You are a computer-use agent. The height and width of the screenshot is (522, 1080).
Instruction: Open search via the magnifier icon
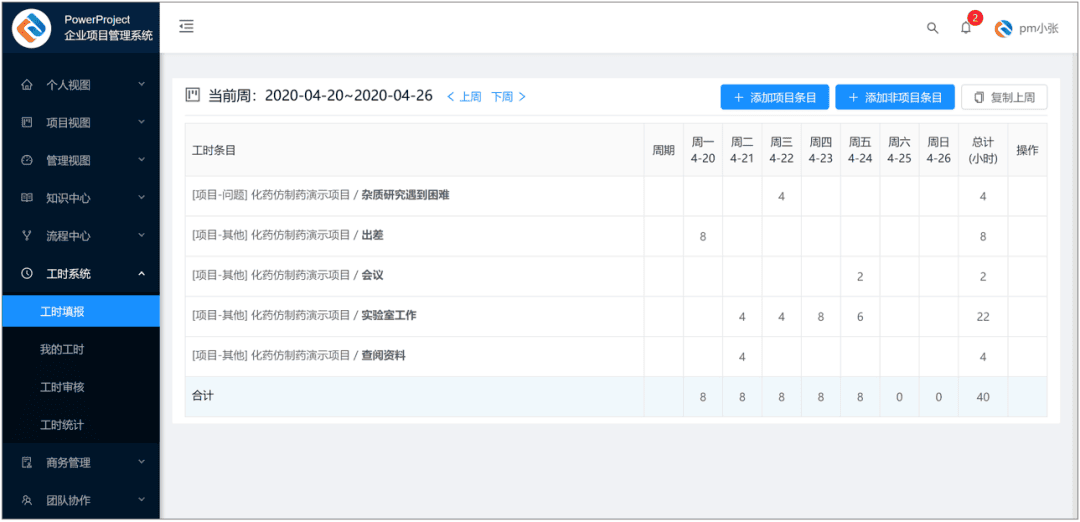(x=933, y=28)
